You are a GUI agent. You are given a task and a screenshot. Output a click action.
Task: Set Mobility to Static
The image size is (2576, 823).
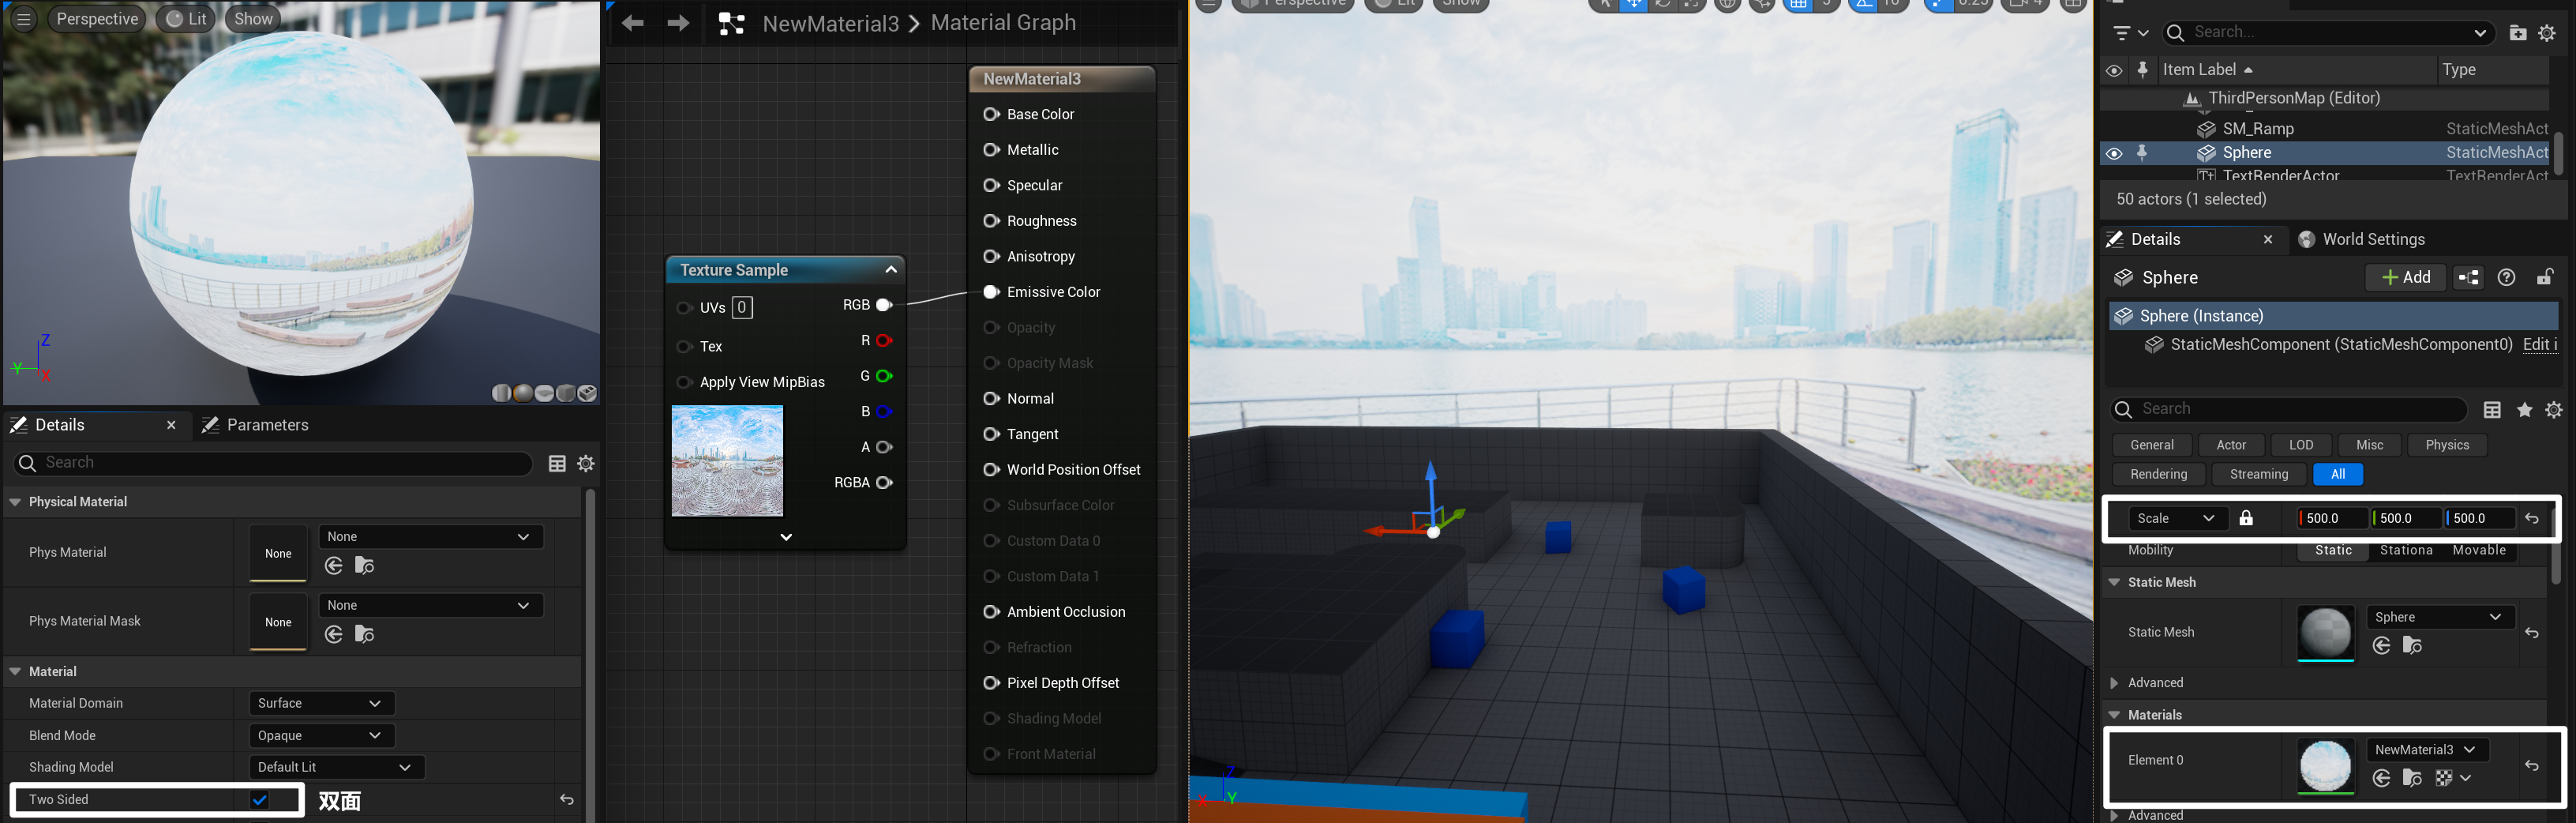coord(2333,551)
